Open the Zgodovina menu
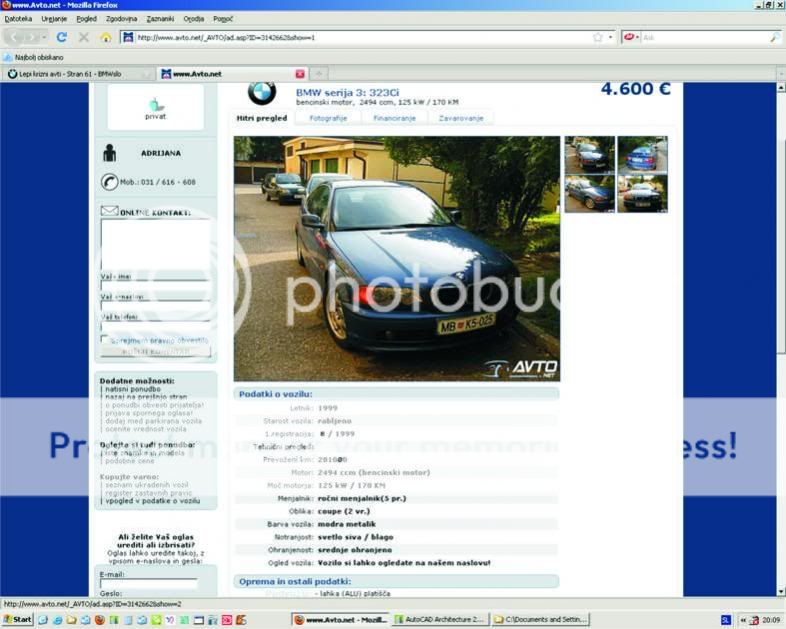 [121, 19]
